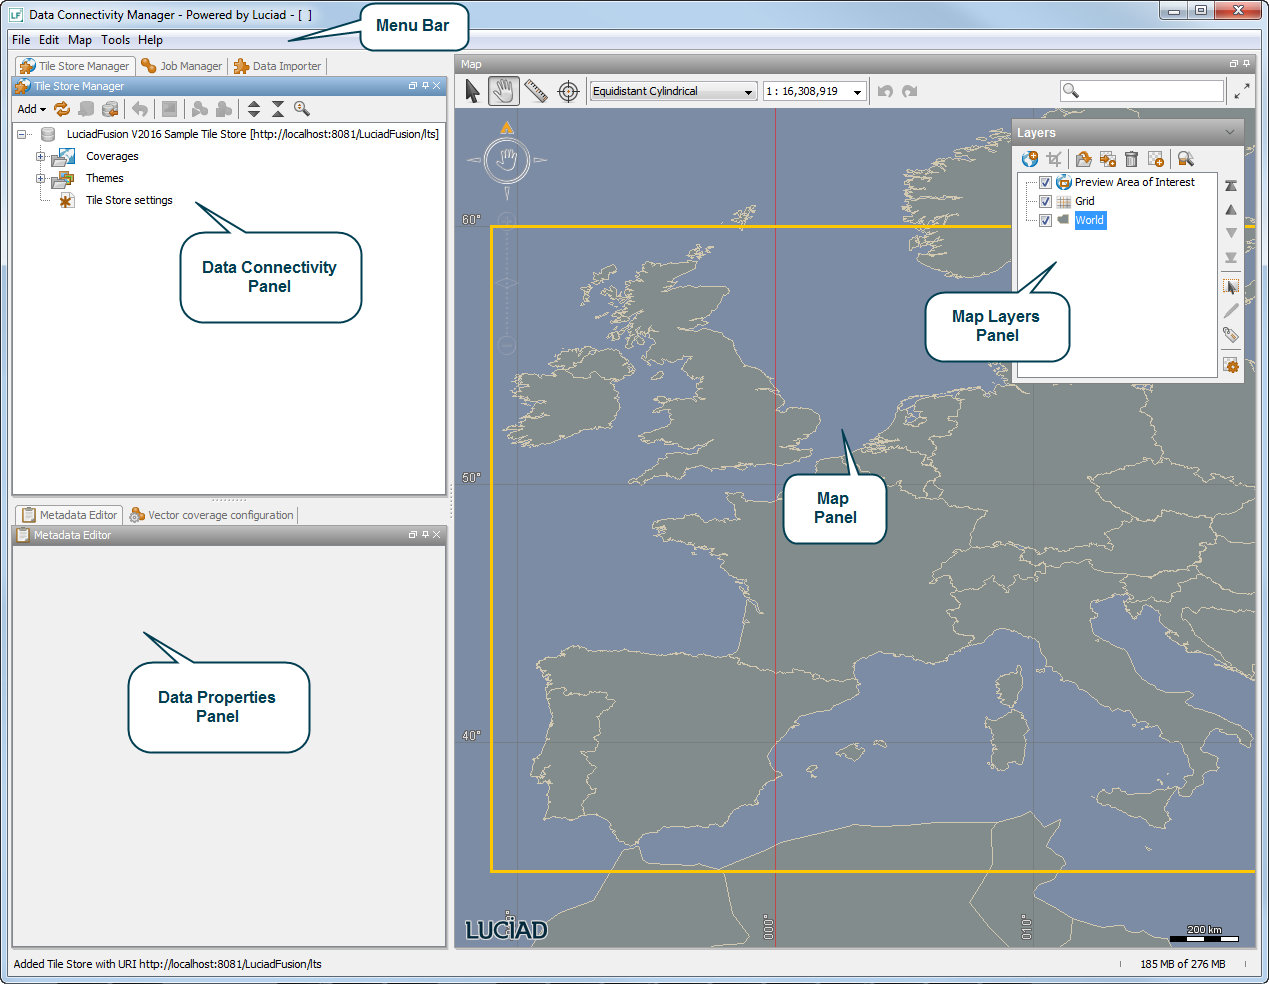Select Tile Store settings tree item
Screen dimensions: 1269x984
[129, 200]
